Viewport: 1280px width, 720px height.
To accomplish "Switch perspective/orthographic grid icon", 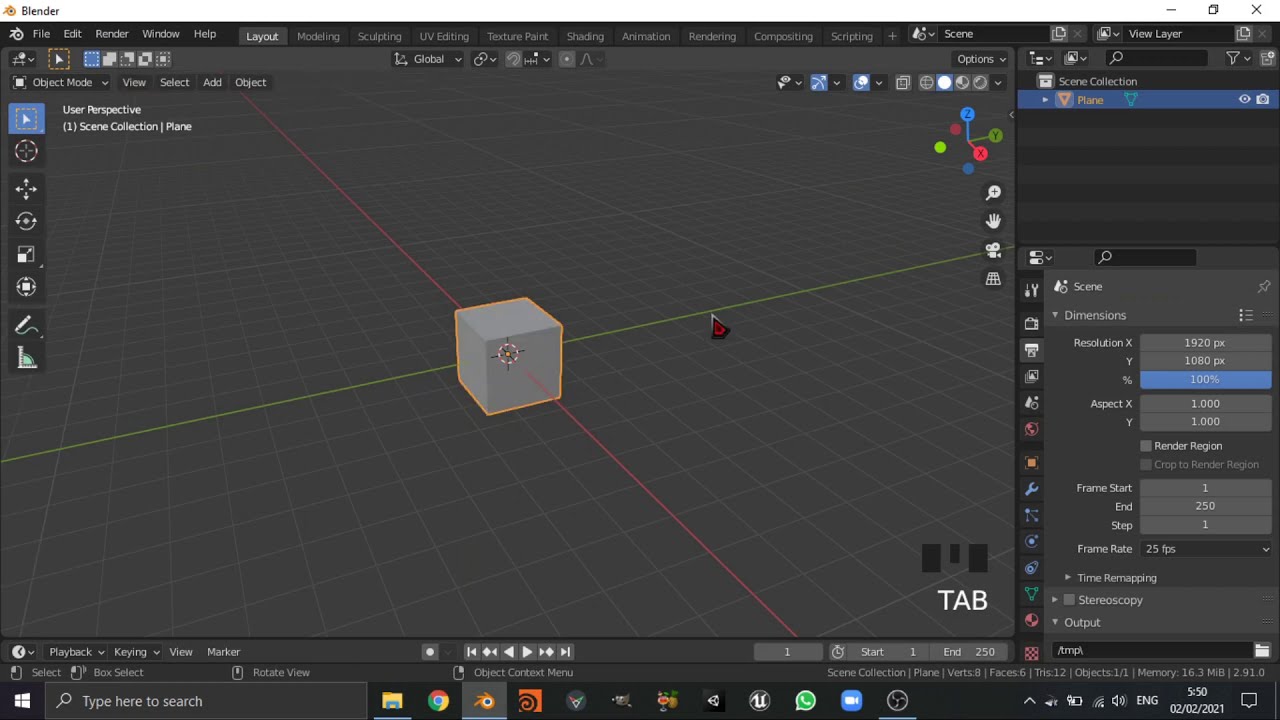I will coord(993,279).
